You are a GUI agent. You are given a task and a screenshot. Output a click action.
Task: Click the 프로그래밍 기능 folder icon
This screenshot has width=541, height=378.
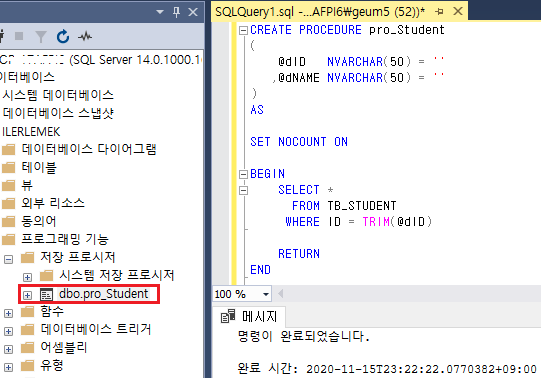8,239
